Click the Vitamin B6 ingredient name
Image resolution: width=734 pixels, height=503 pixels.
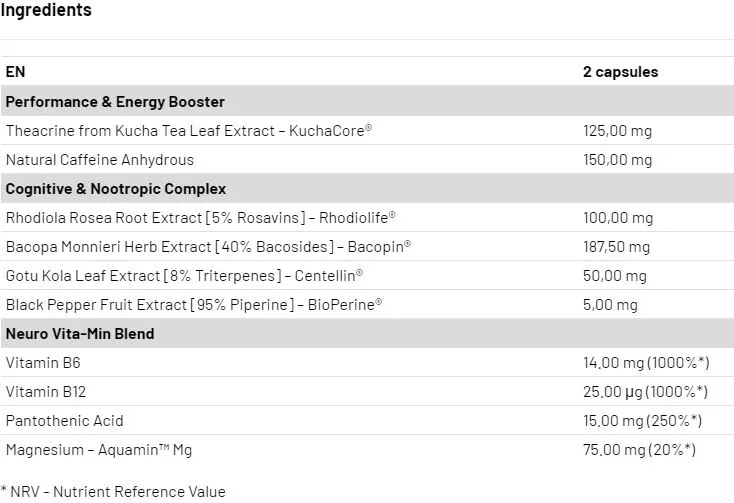click(x=43, y=363)
